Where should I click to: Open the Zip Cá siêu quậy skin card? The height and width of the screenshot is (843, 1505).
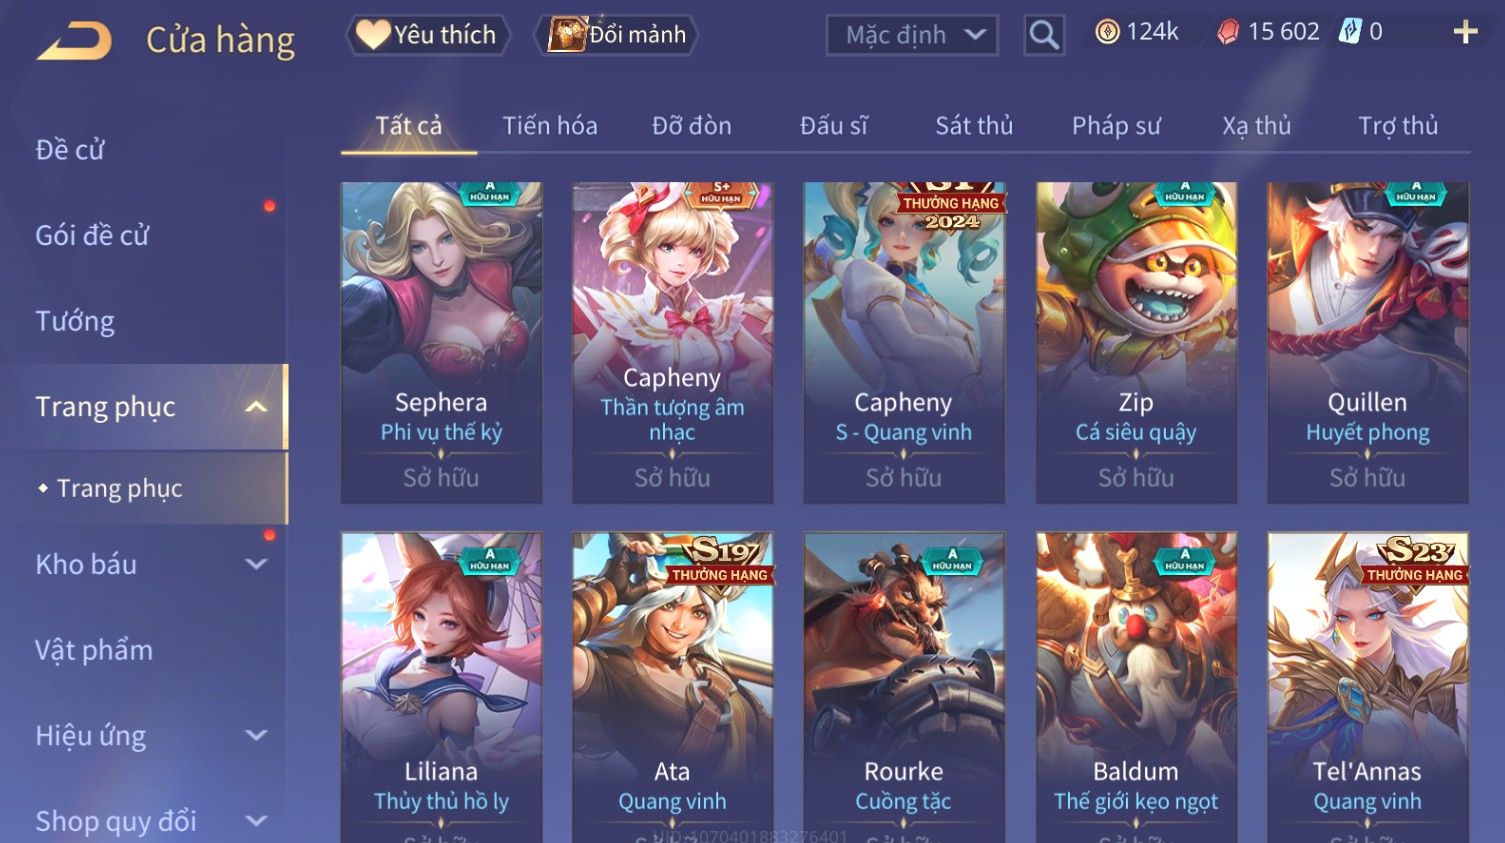click(x=1136, y=342)
